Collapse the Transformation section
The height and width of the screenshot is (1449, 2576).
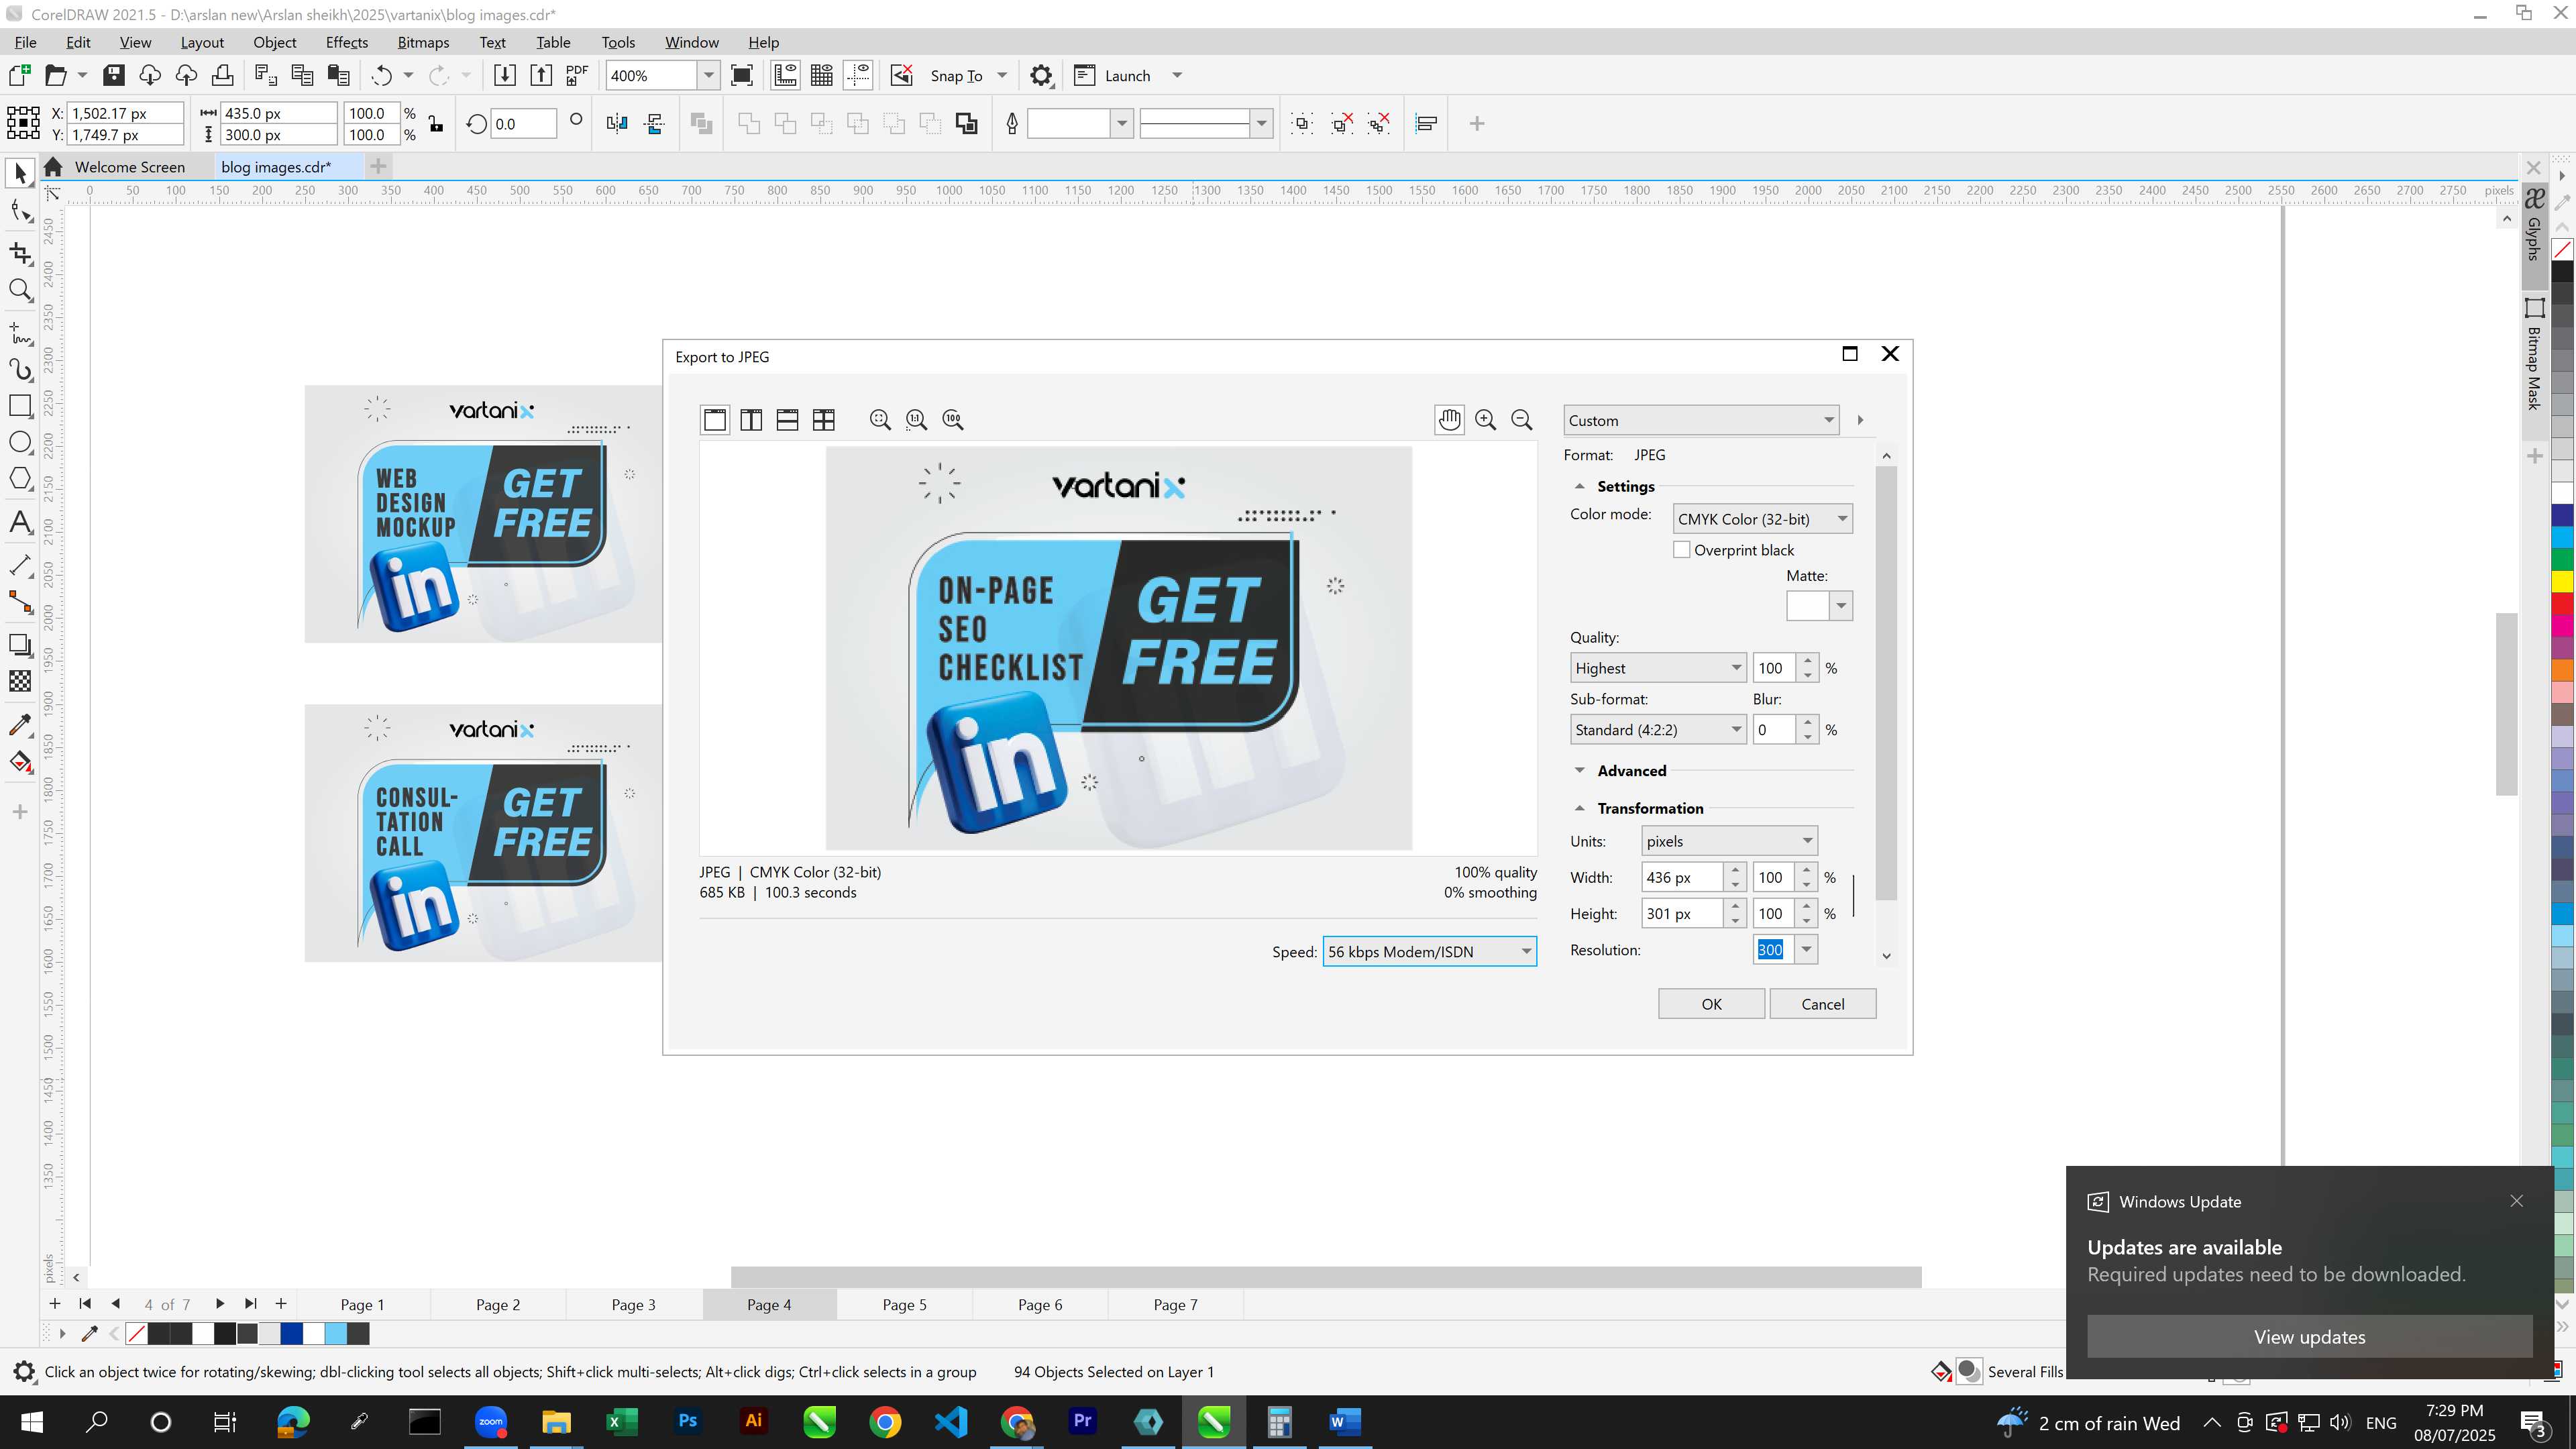(x=1580, y=808)
